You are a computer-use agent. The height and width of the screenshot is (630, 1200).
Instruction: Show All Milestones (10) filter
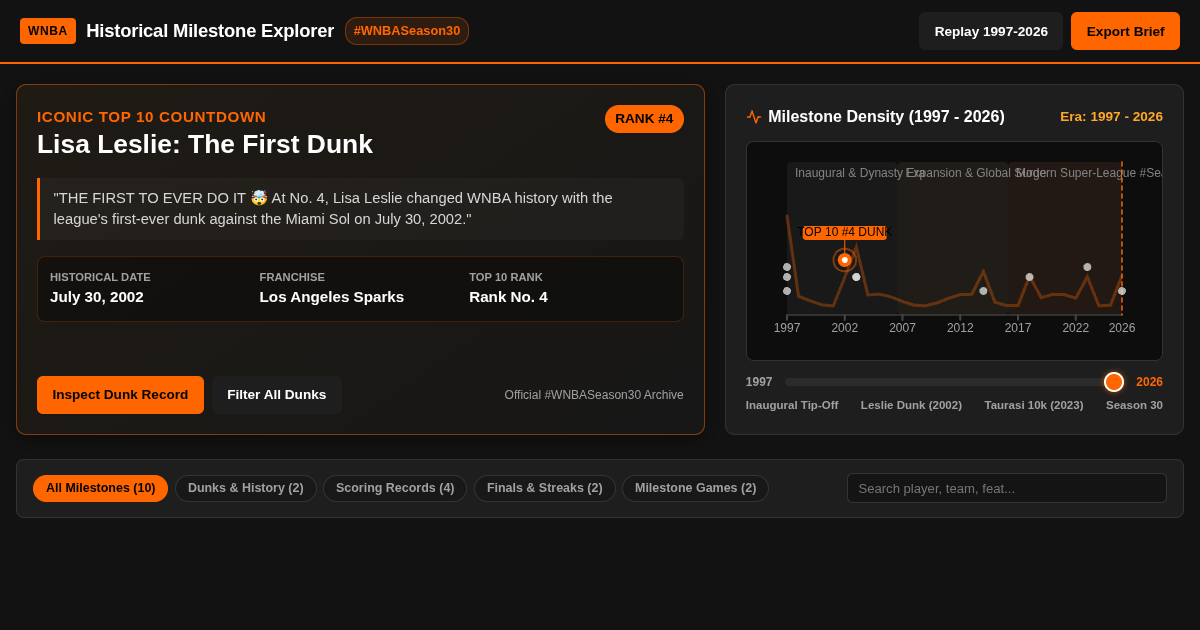tap(100, 488)
